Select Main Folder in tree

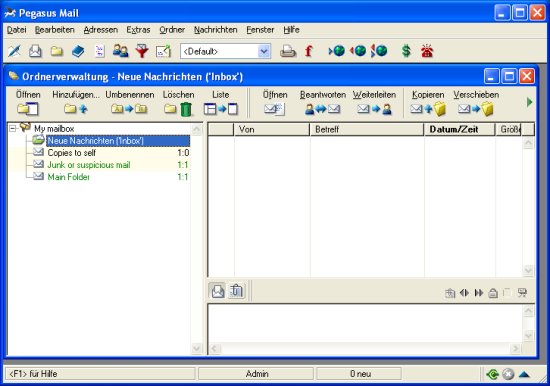(x=69, y=177)
